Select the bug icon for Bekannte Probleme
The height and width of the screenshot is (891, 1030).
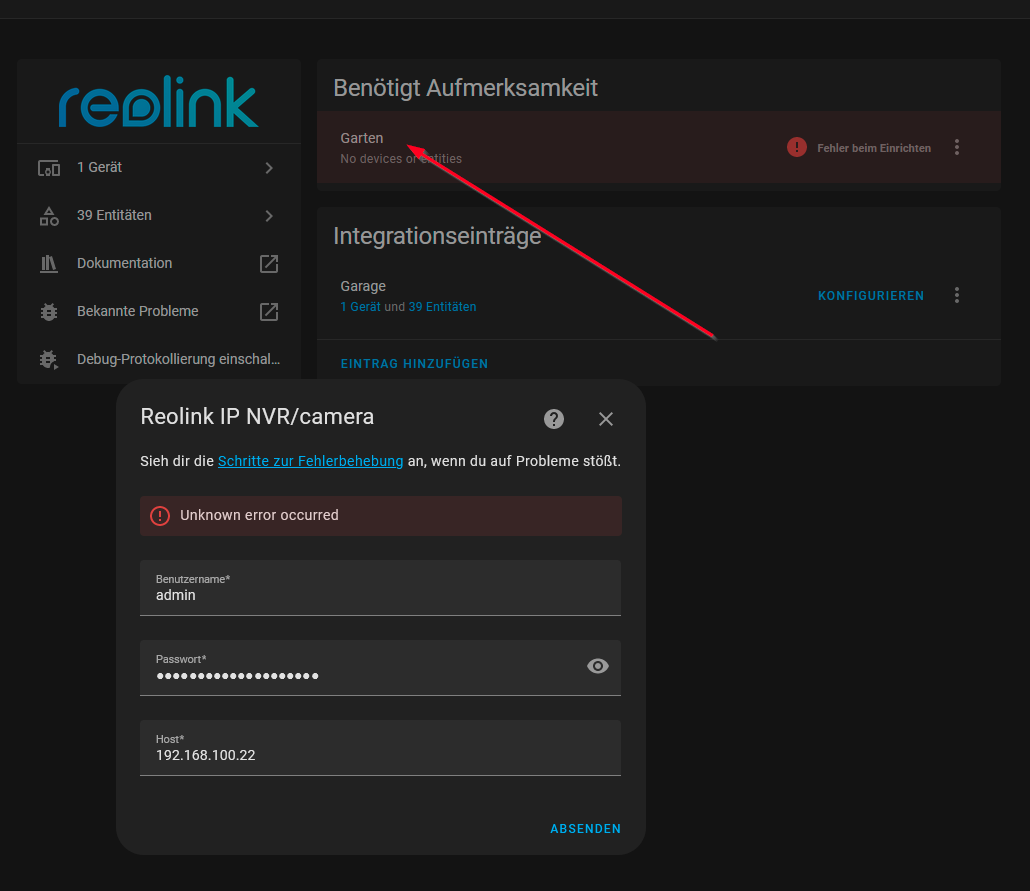pos(49,311)
